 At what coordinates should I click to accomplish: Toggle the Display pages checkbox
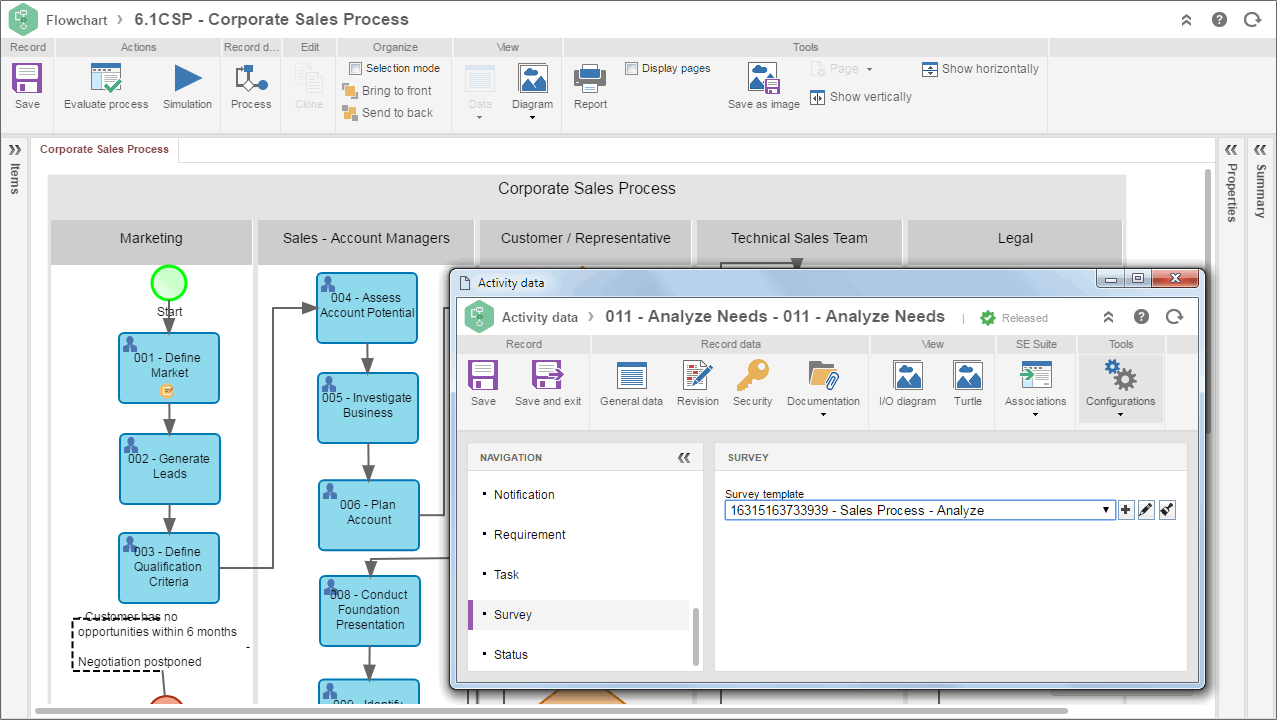pos(631,68)
